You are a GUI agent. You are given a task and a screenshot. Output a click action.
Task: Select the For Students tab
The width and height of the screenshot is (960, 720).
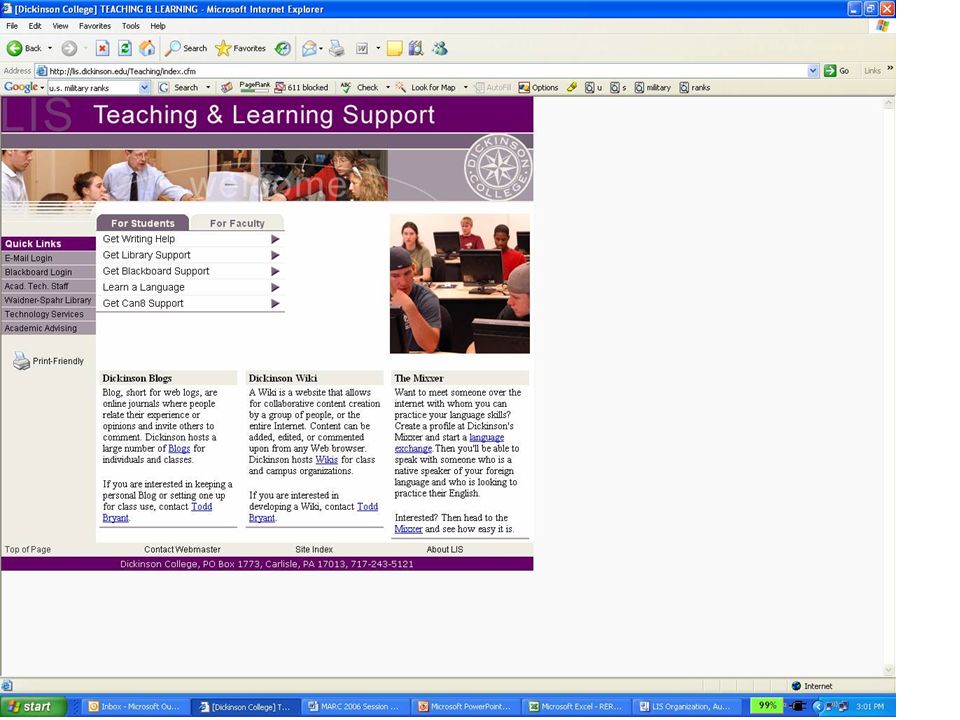[x=143, y=223]
